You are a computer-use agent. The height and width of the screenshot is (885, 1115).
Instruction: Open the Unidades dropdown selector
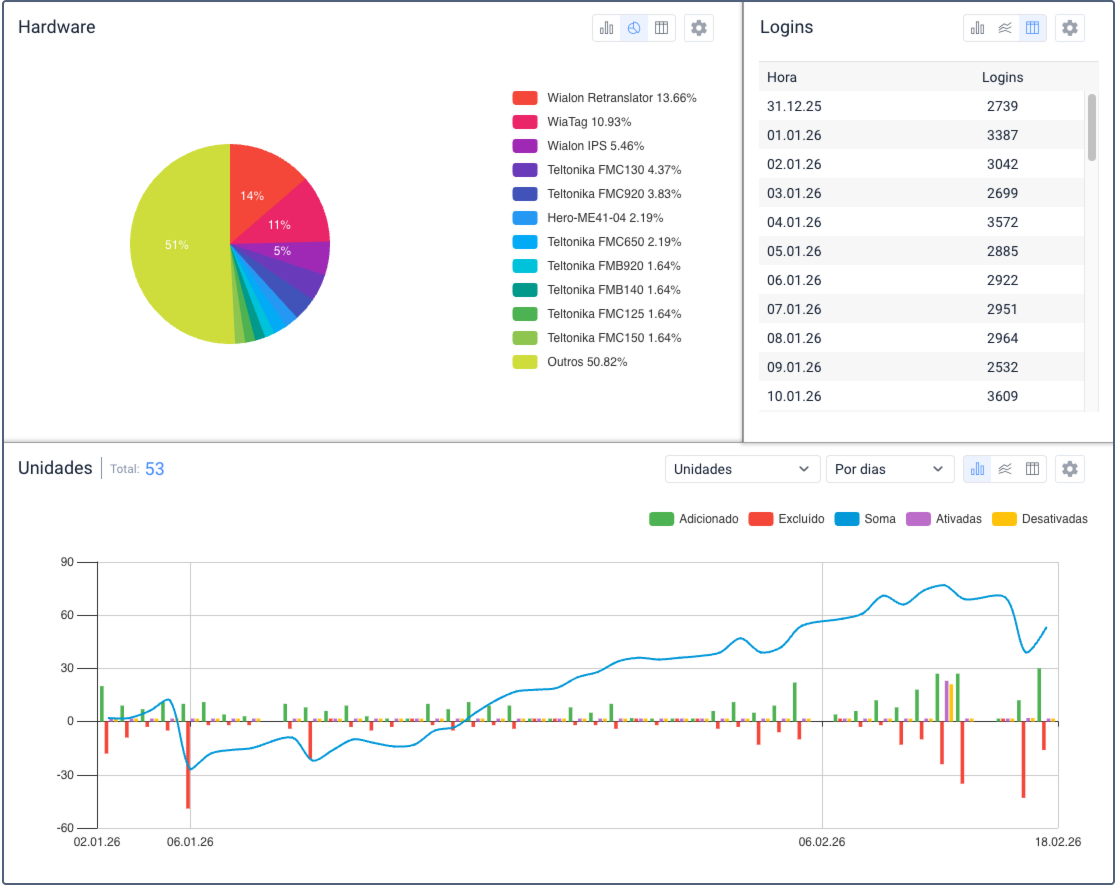741,469
